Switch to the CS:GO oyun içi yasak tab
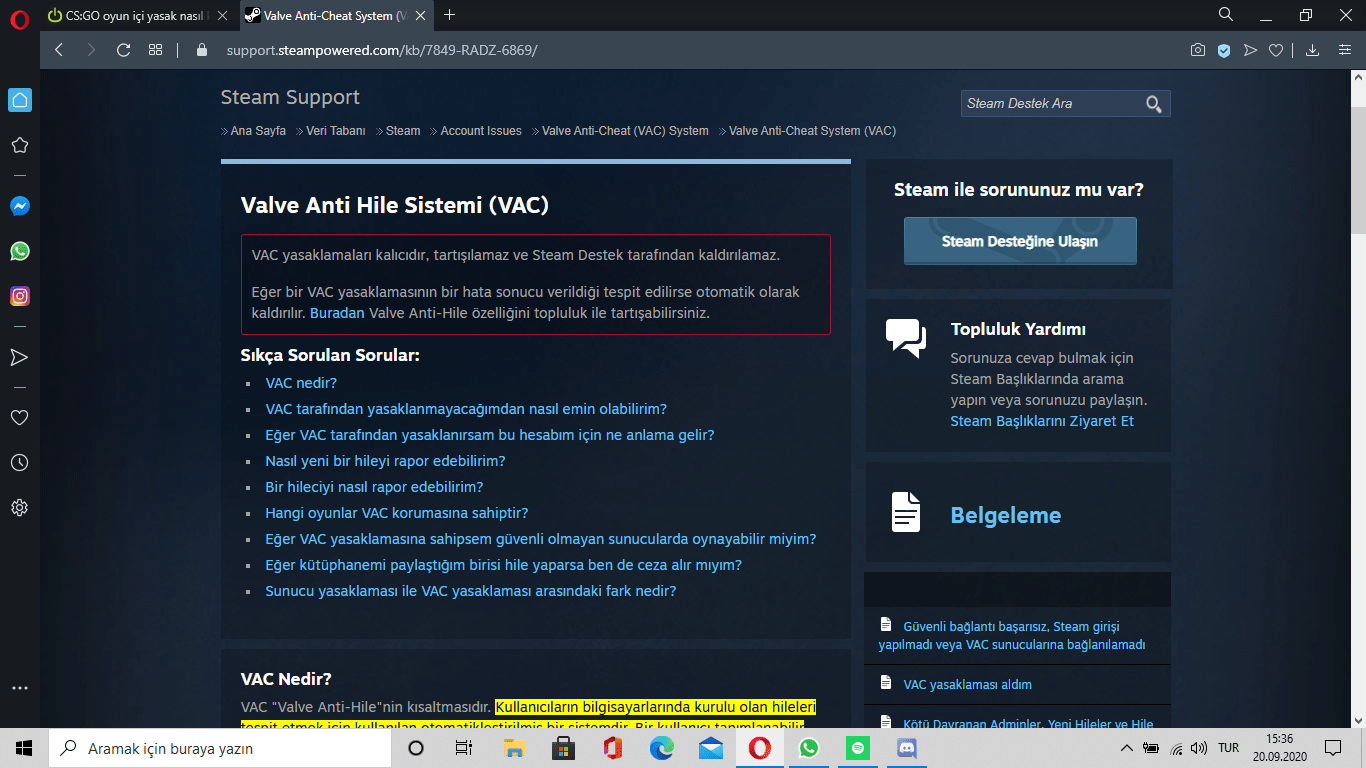Viewport: 1366px width, 768px height. (x=138, y=15)
